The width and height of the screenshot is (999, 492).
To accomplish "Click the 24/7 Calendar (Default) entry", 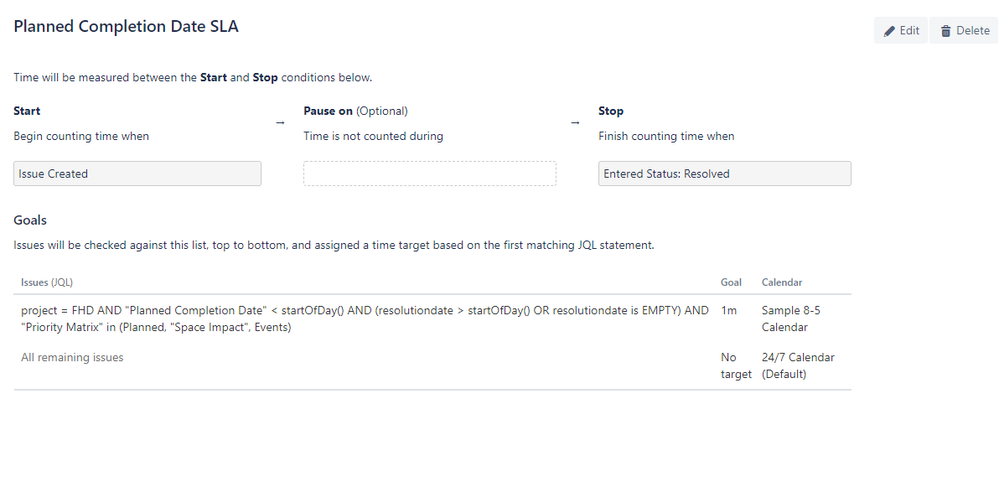I will tap(798, 366).
